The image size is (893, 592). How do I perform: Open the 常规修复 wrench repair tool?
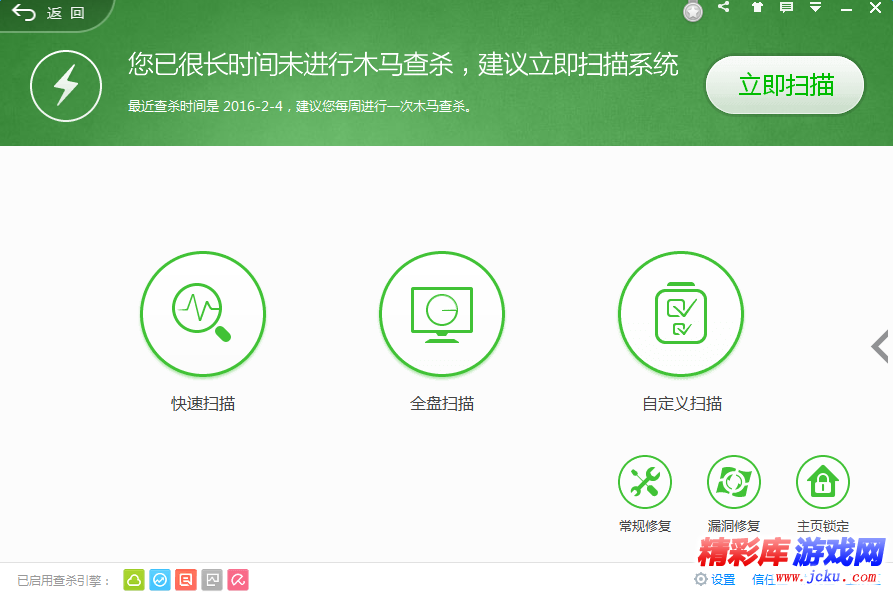(644, 483)
